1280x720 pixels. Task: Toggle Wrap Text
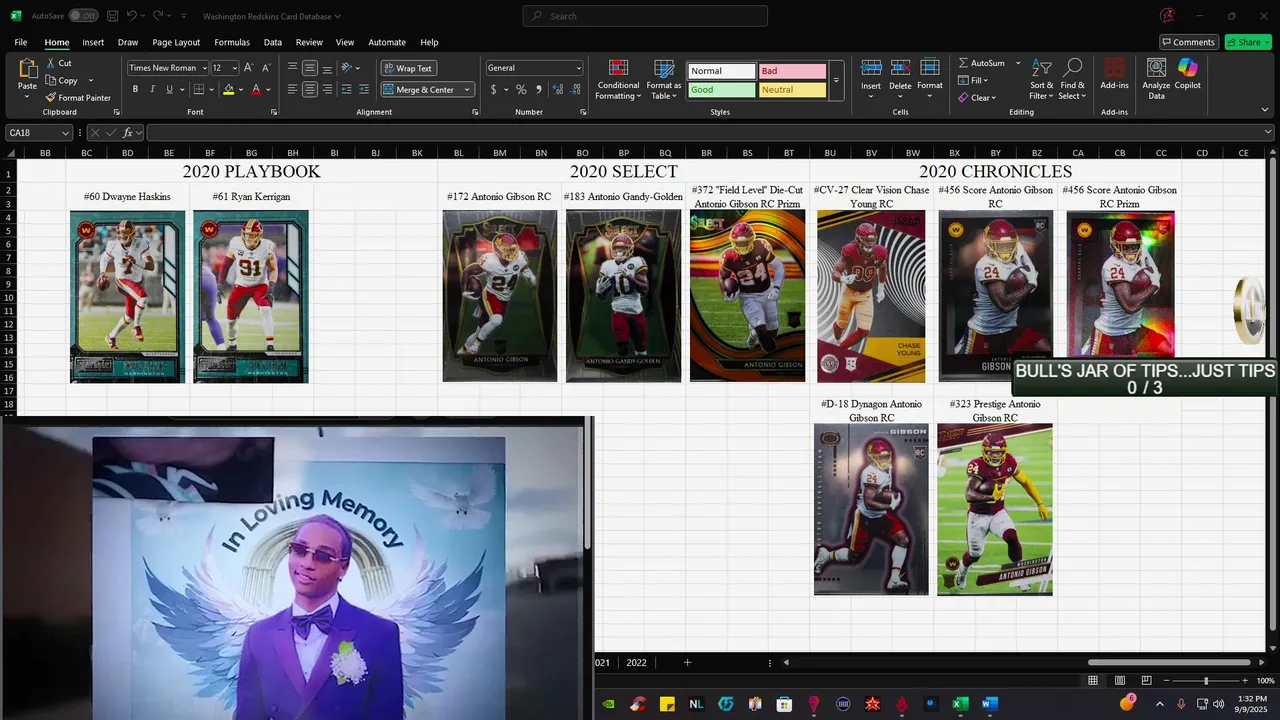pyautogui.click(x=407, y=68)
